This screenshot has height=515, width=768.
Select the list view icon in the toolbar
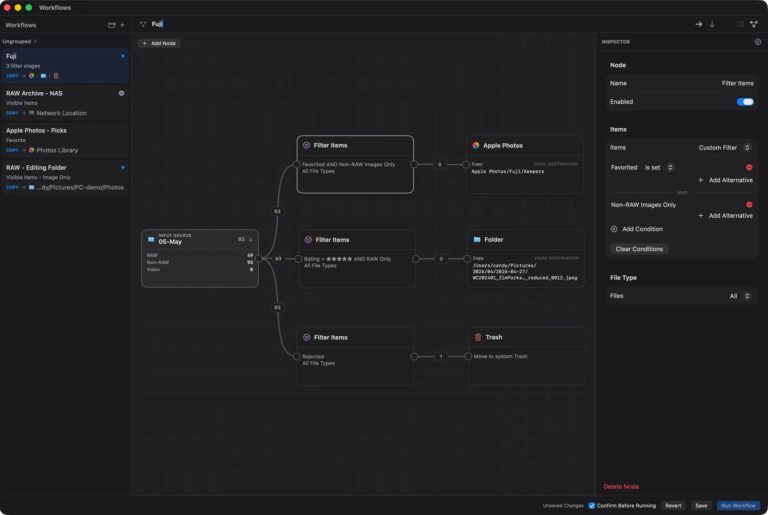point(740,24)
